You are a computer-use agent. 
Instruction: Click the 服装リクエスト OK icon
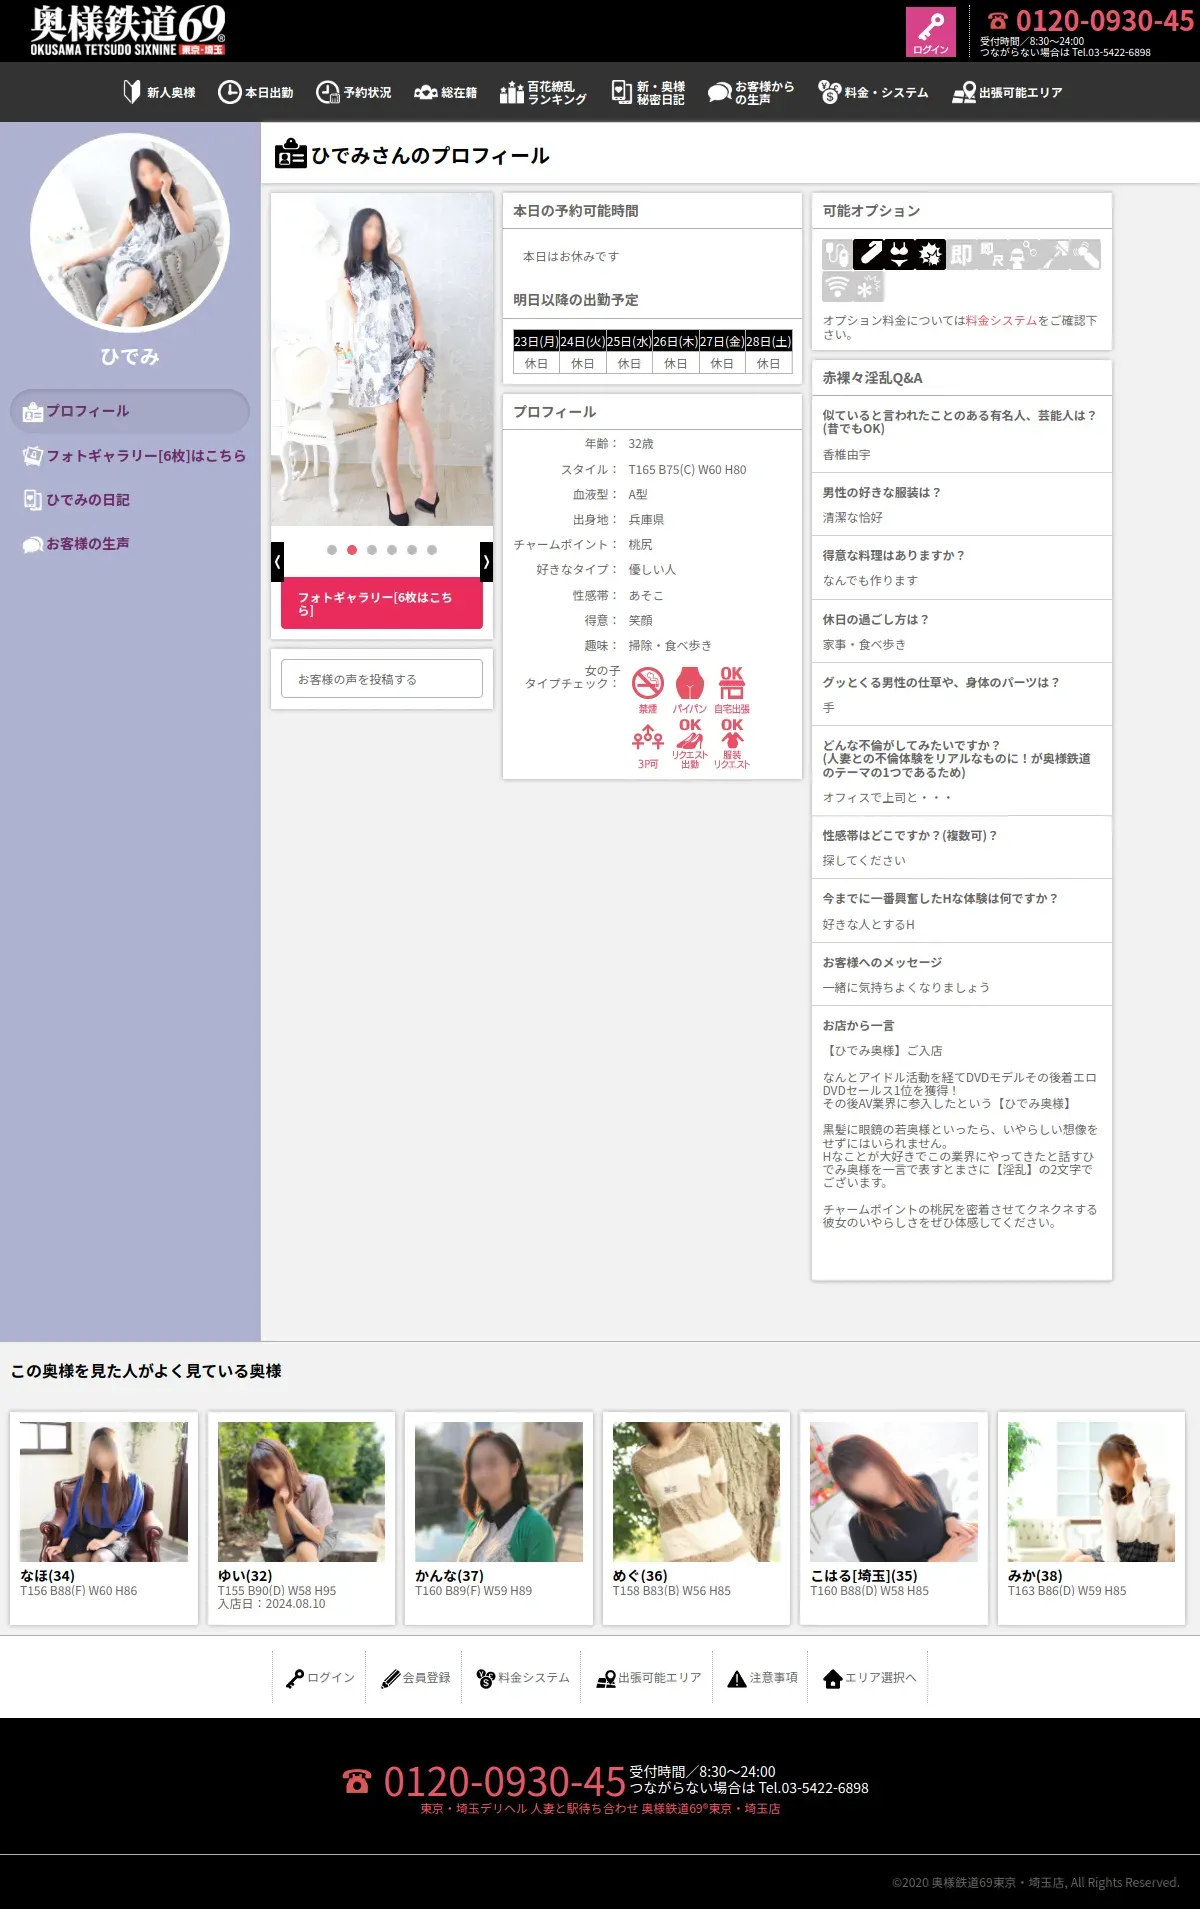[x=732, y=745]
